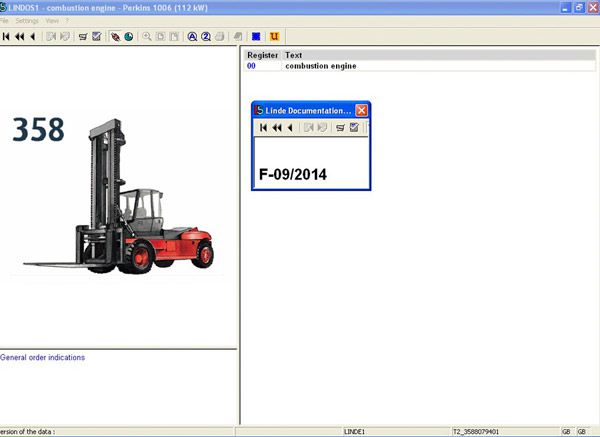Open the '?' help menu
The height and width of the screenshot is (437, 600).
click(x=67, y=21)
